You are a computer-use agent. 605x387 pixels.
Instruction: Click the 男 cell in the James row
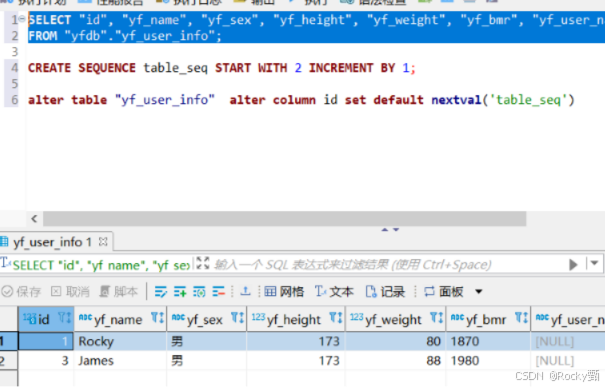207,360
